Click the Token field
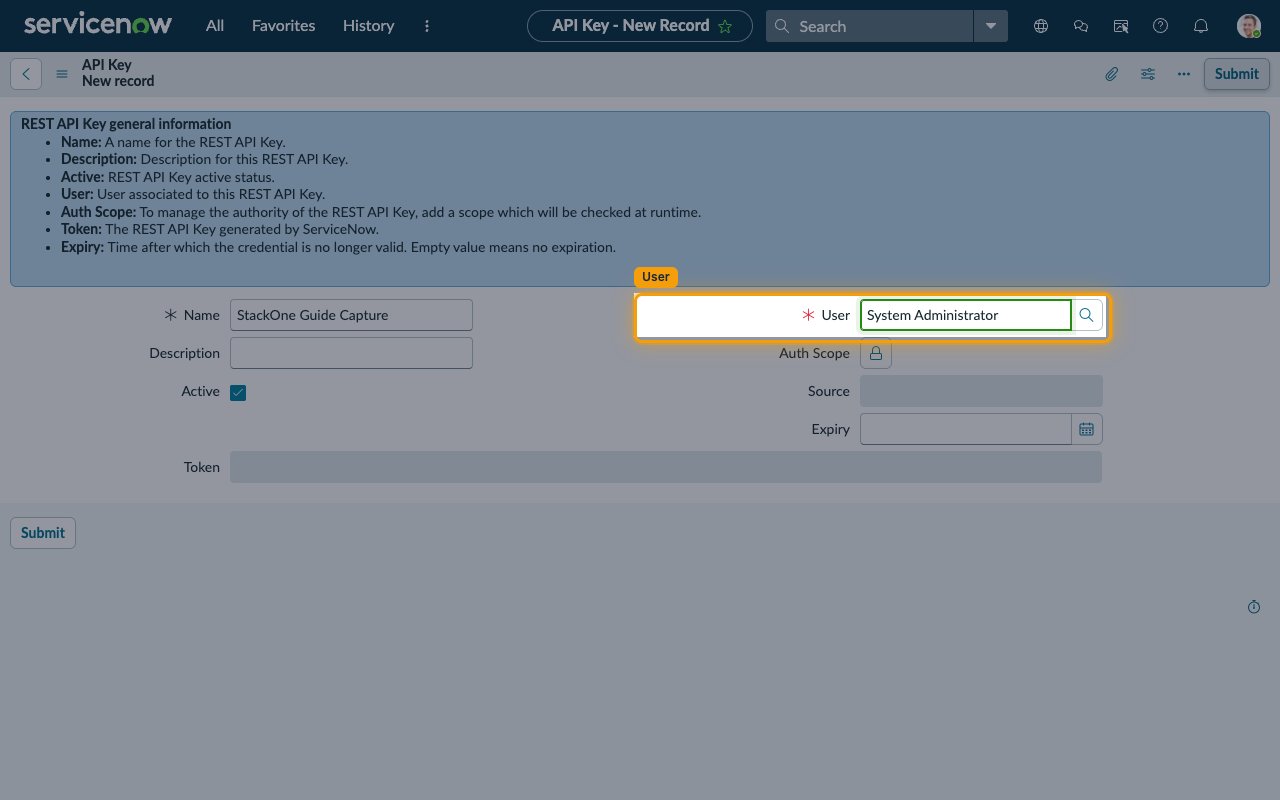This screenshot has height=800, width=1280. click(x=666, y=467)
